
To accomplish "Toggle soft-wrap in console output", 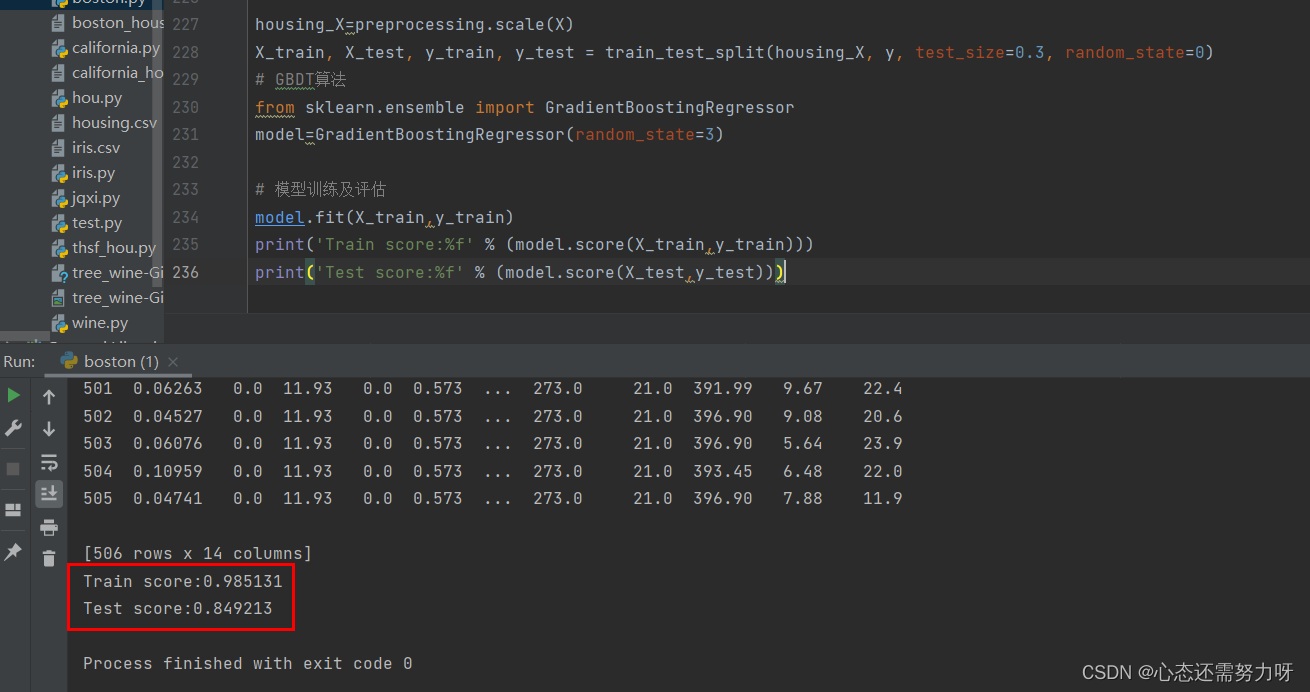I will point(48,462).
